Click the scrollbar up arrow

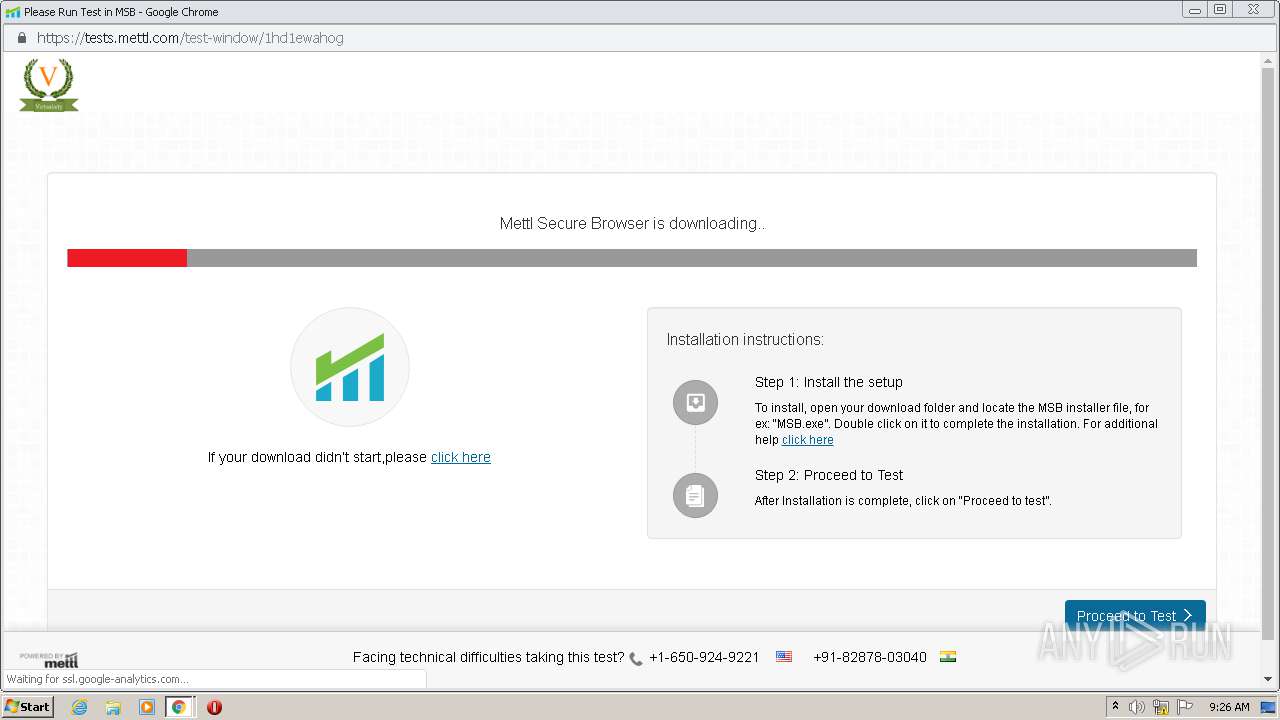point(1269,61)
